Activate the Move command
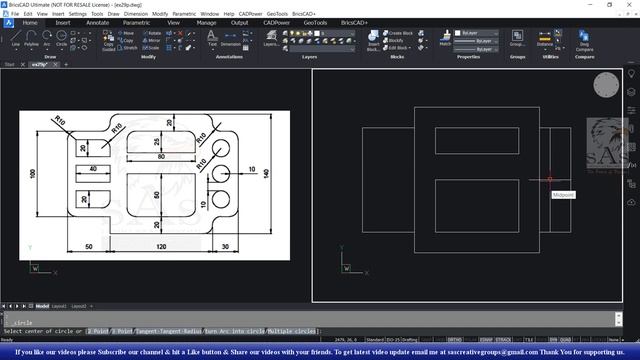The height and width of the screenshot is (360, 640). (x=126, y=33)
